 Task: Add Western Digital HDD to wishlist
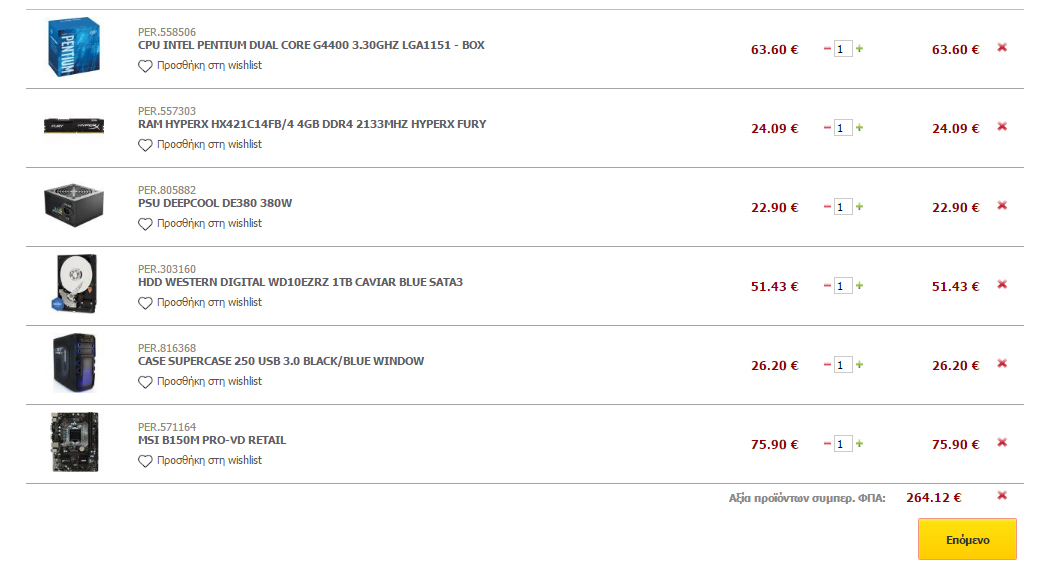pyautogui.click(x=200, y=303)
